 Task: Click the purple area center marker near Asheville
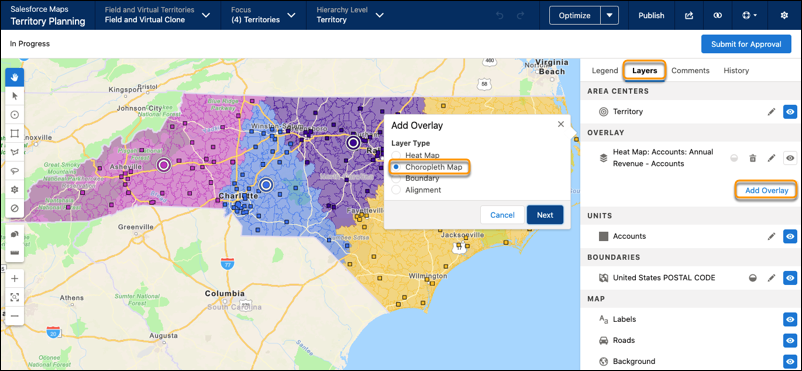click(164, 165)
